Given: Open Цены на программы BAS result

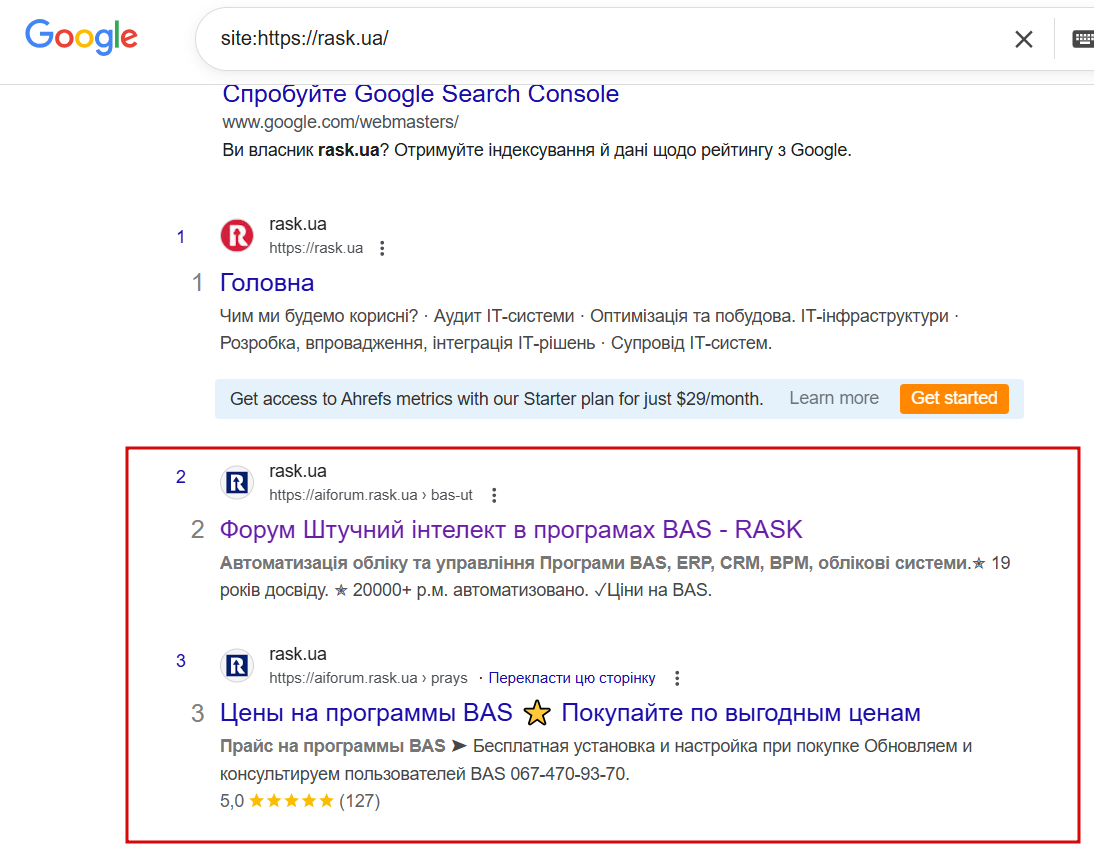Looking at the screenshot, I should pos(569,713).
